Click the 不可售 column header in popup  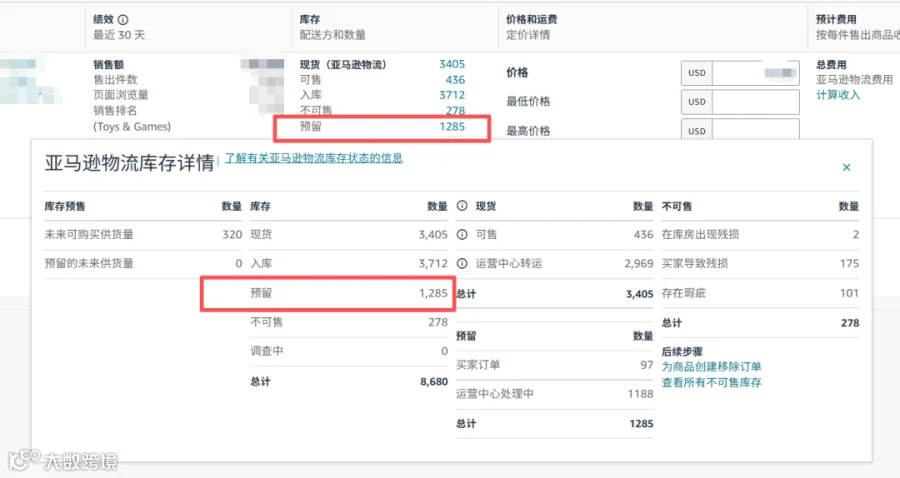pos(677,206)
